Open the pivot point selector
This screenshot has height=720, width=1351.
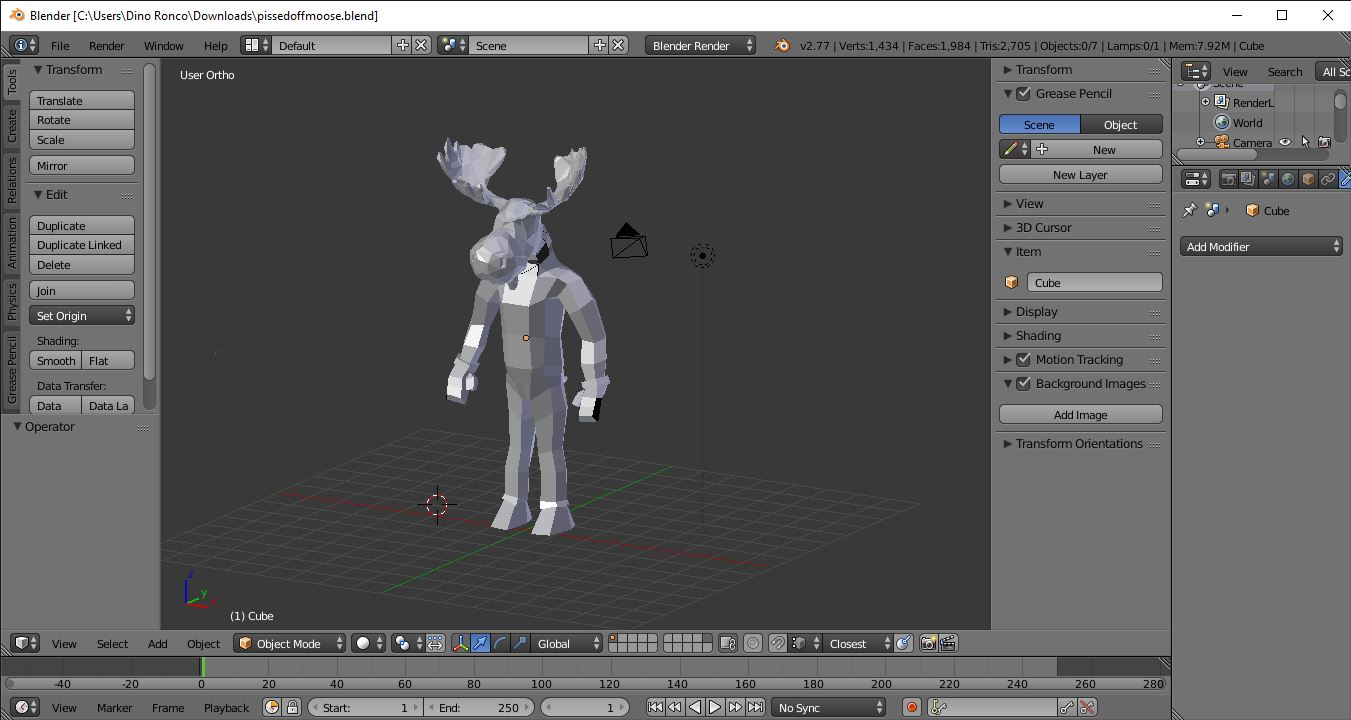point(408,643)
